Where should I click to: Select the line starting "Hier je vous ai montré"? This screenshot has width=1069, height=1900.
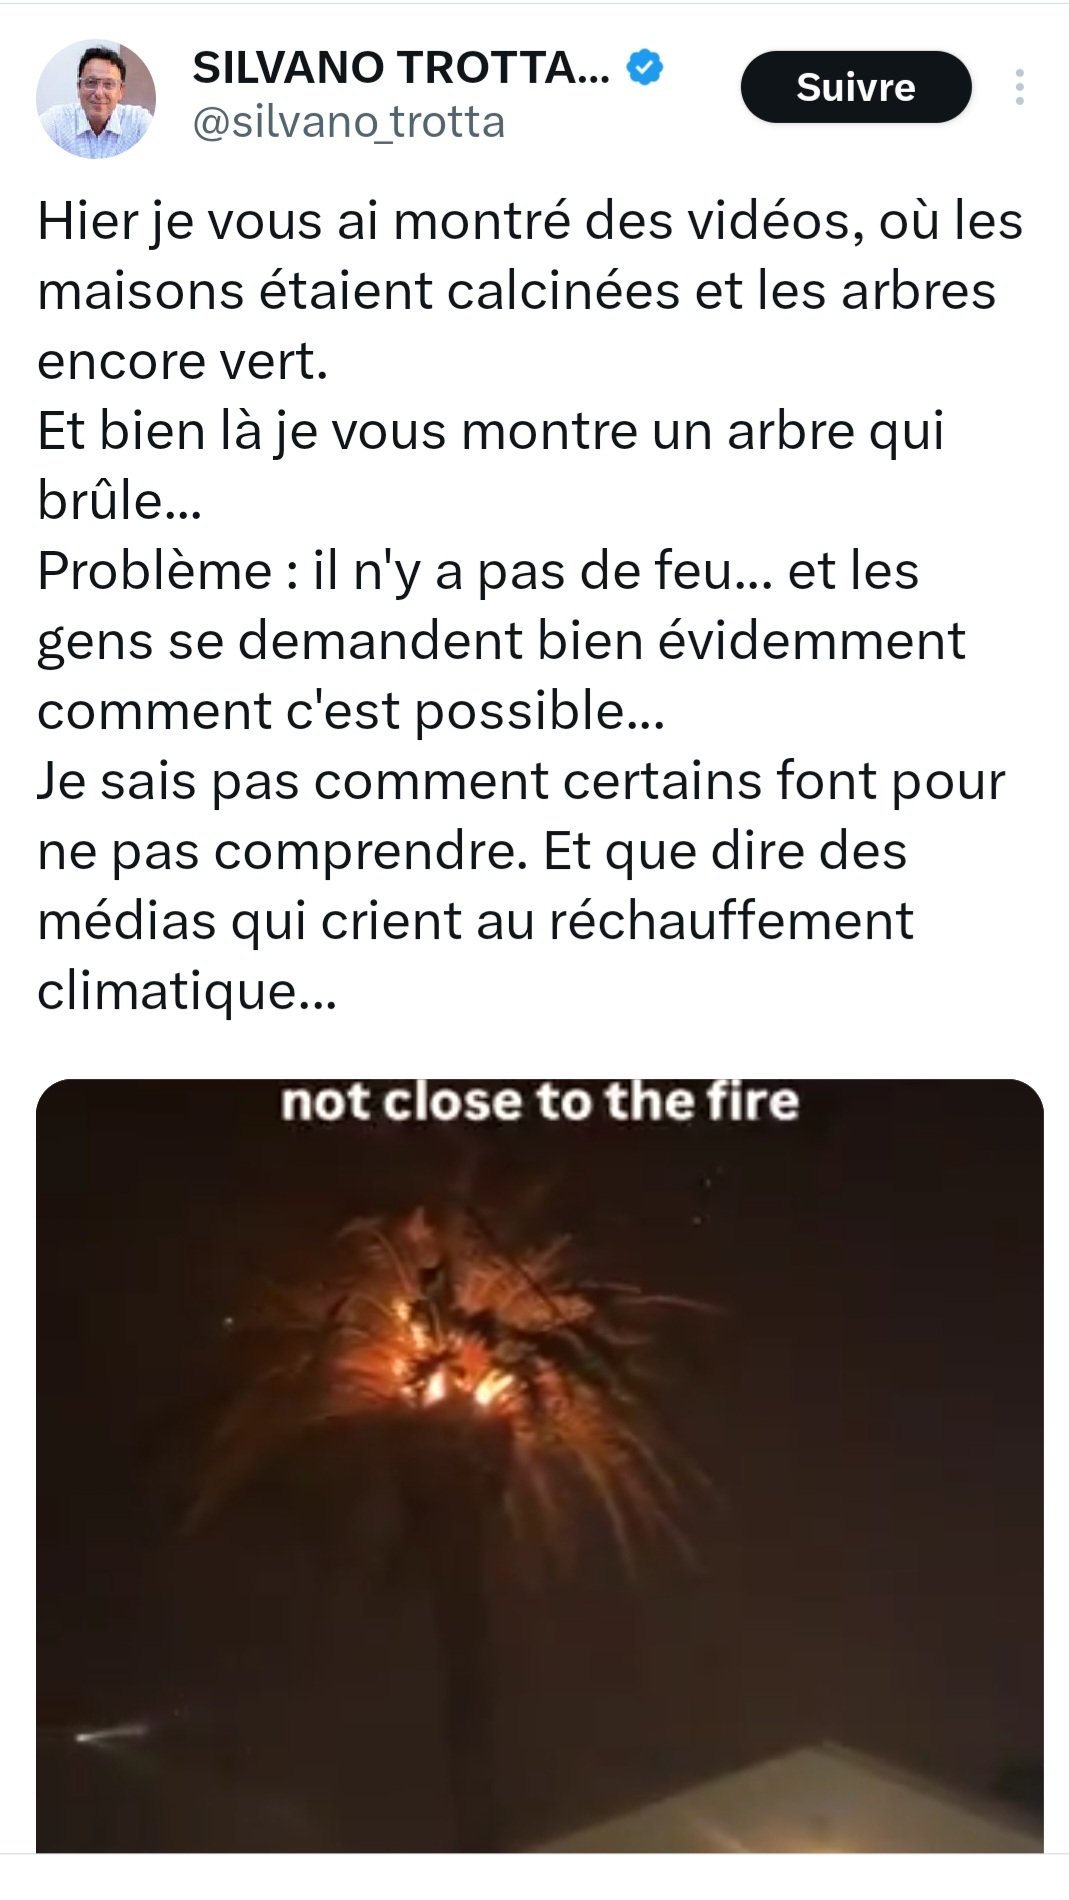[x=530, y=221]
